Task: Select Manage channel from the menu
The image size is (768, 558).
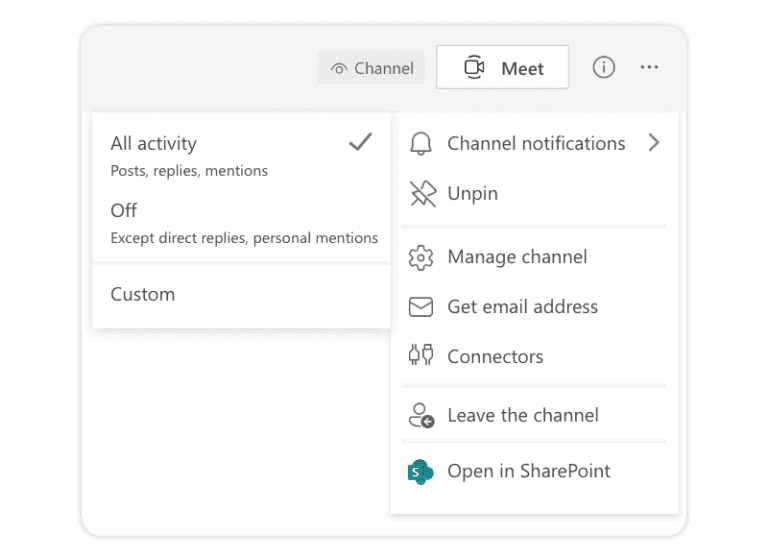Action: (x=534, y=257)
